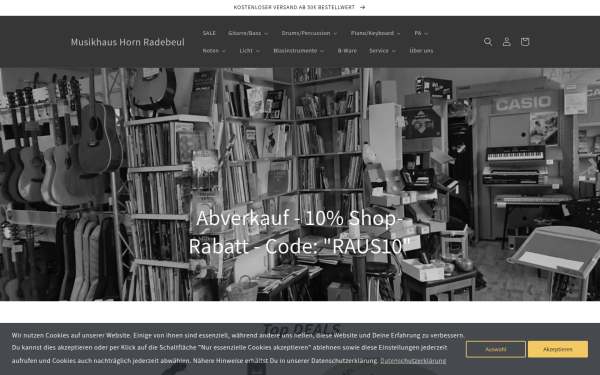Image resolution: width=600 pixels, height=375 pixels.
Task: Open the SALE menu item
Action: pos(209,33)
